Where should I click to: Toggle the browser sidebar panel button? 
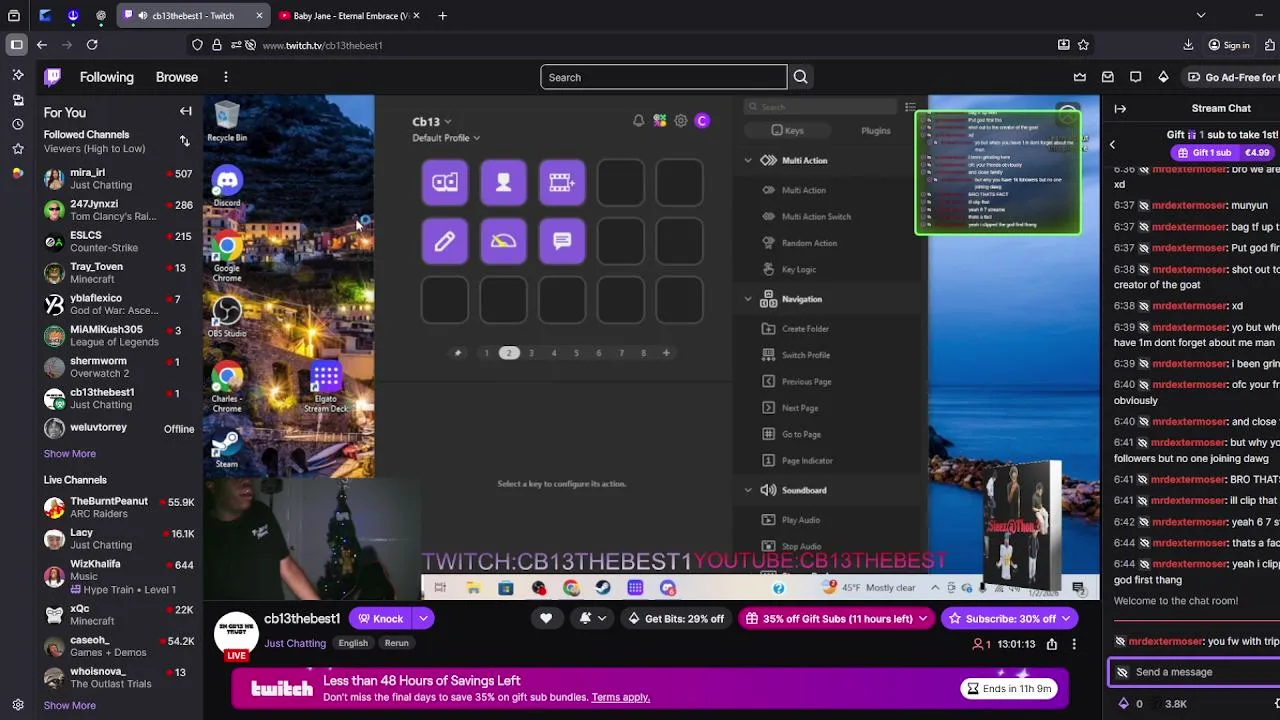click(16, 45)
